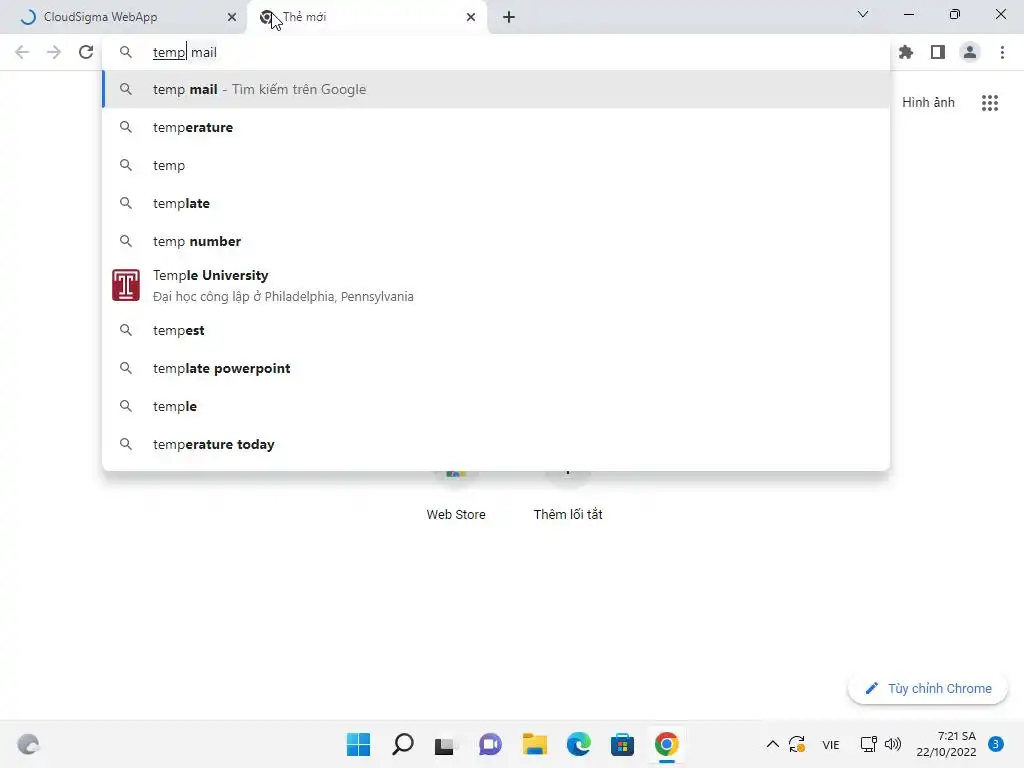Image resolution: width=1024 pixels, height=768 pixels.
Task: Click the Chrome icon on the taskbar
Action: point(667,744)
